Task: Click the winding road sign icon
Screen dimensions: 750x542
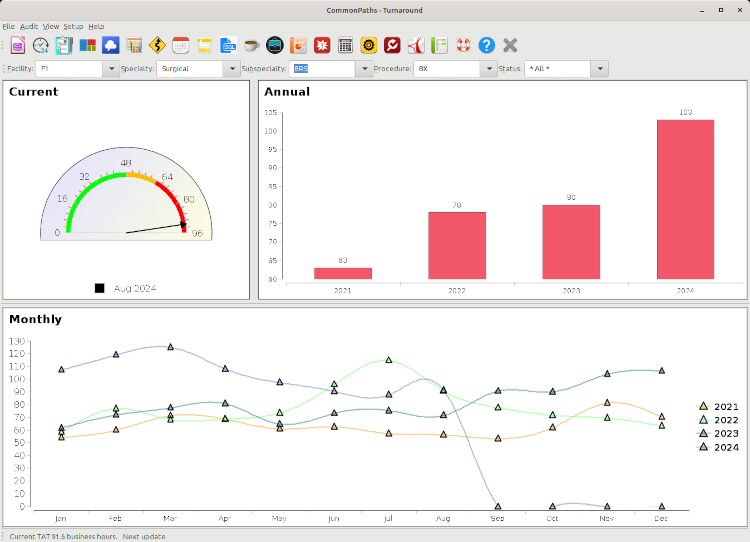Action: pos(157,45)
